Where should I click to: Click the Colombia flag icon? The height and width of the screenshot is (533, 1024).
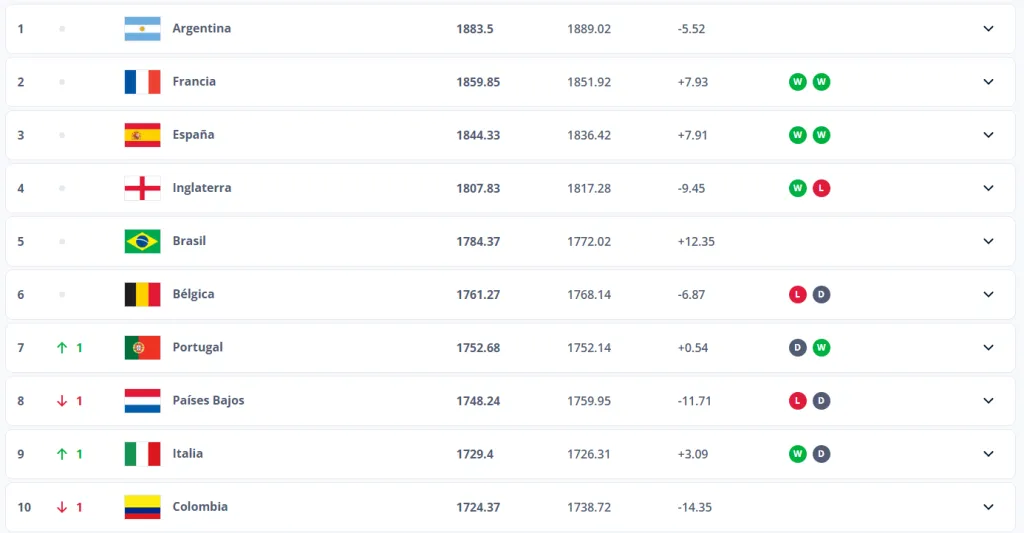142,507
